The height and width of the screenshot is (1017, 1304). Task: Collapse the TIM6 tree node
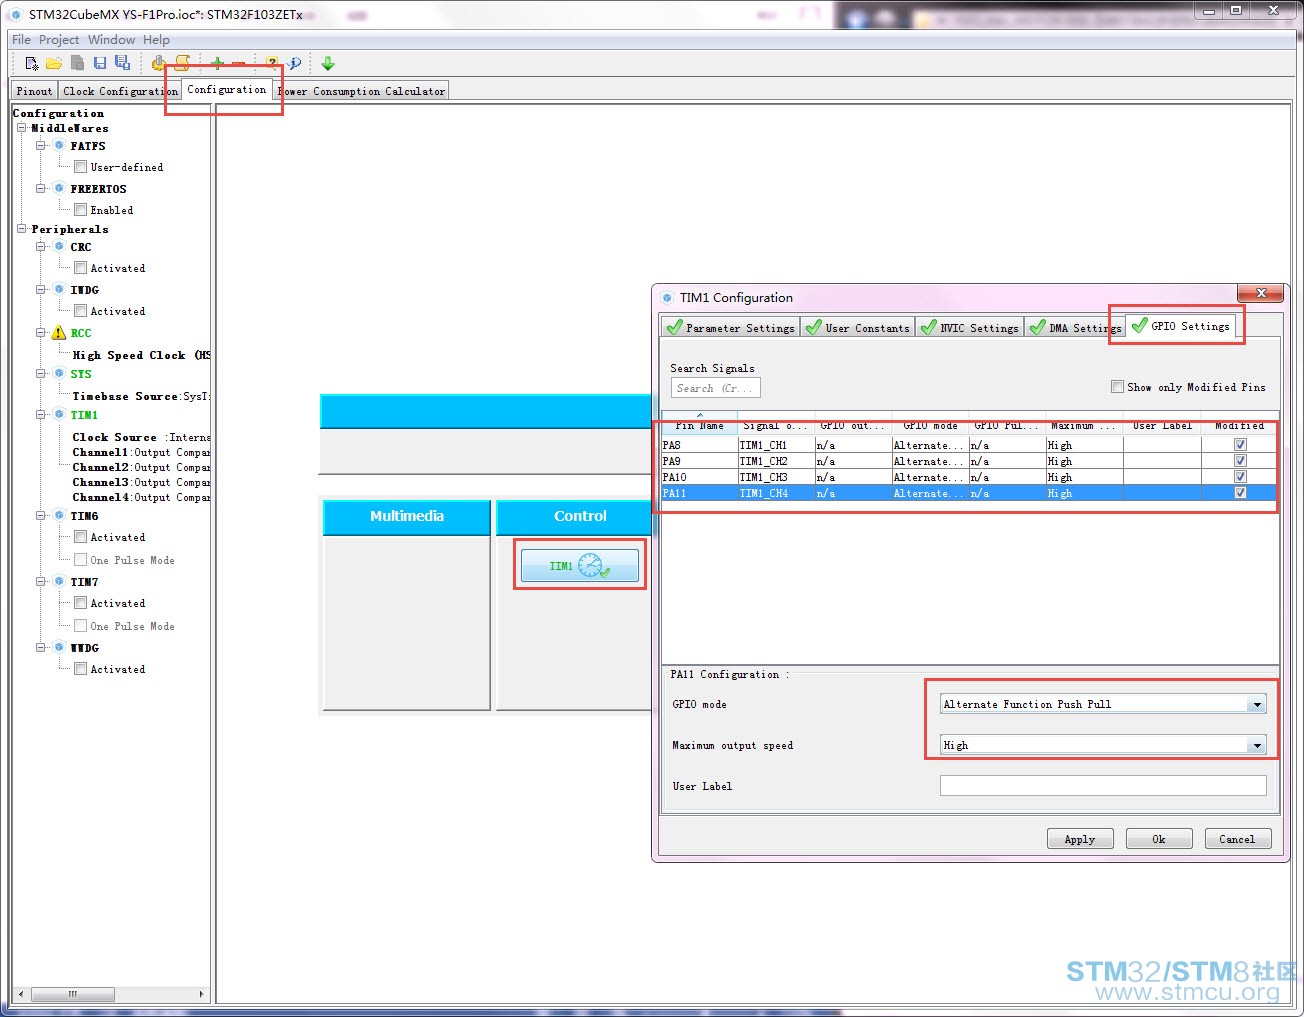(x=41, y=516)
